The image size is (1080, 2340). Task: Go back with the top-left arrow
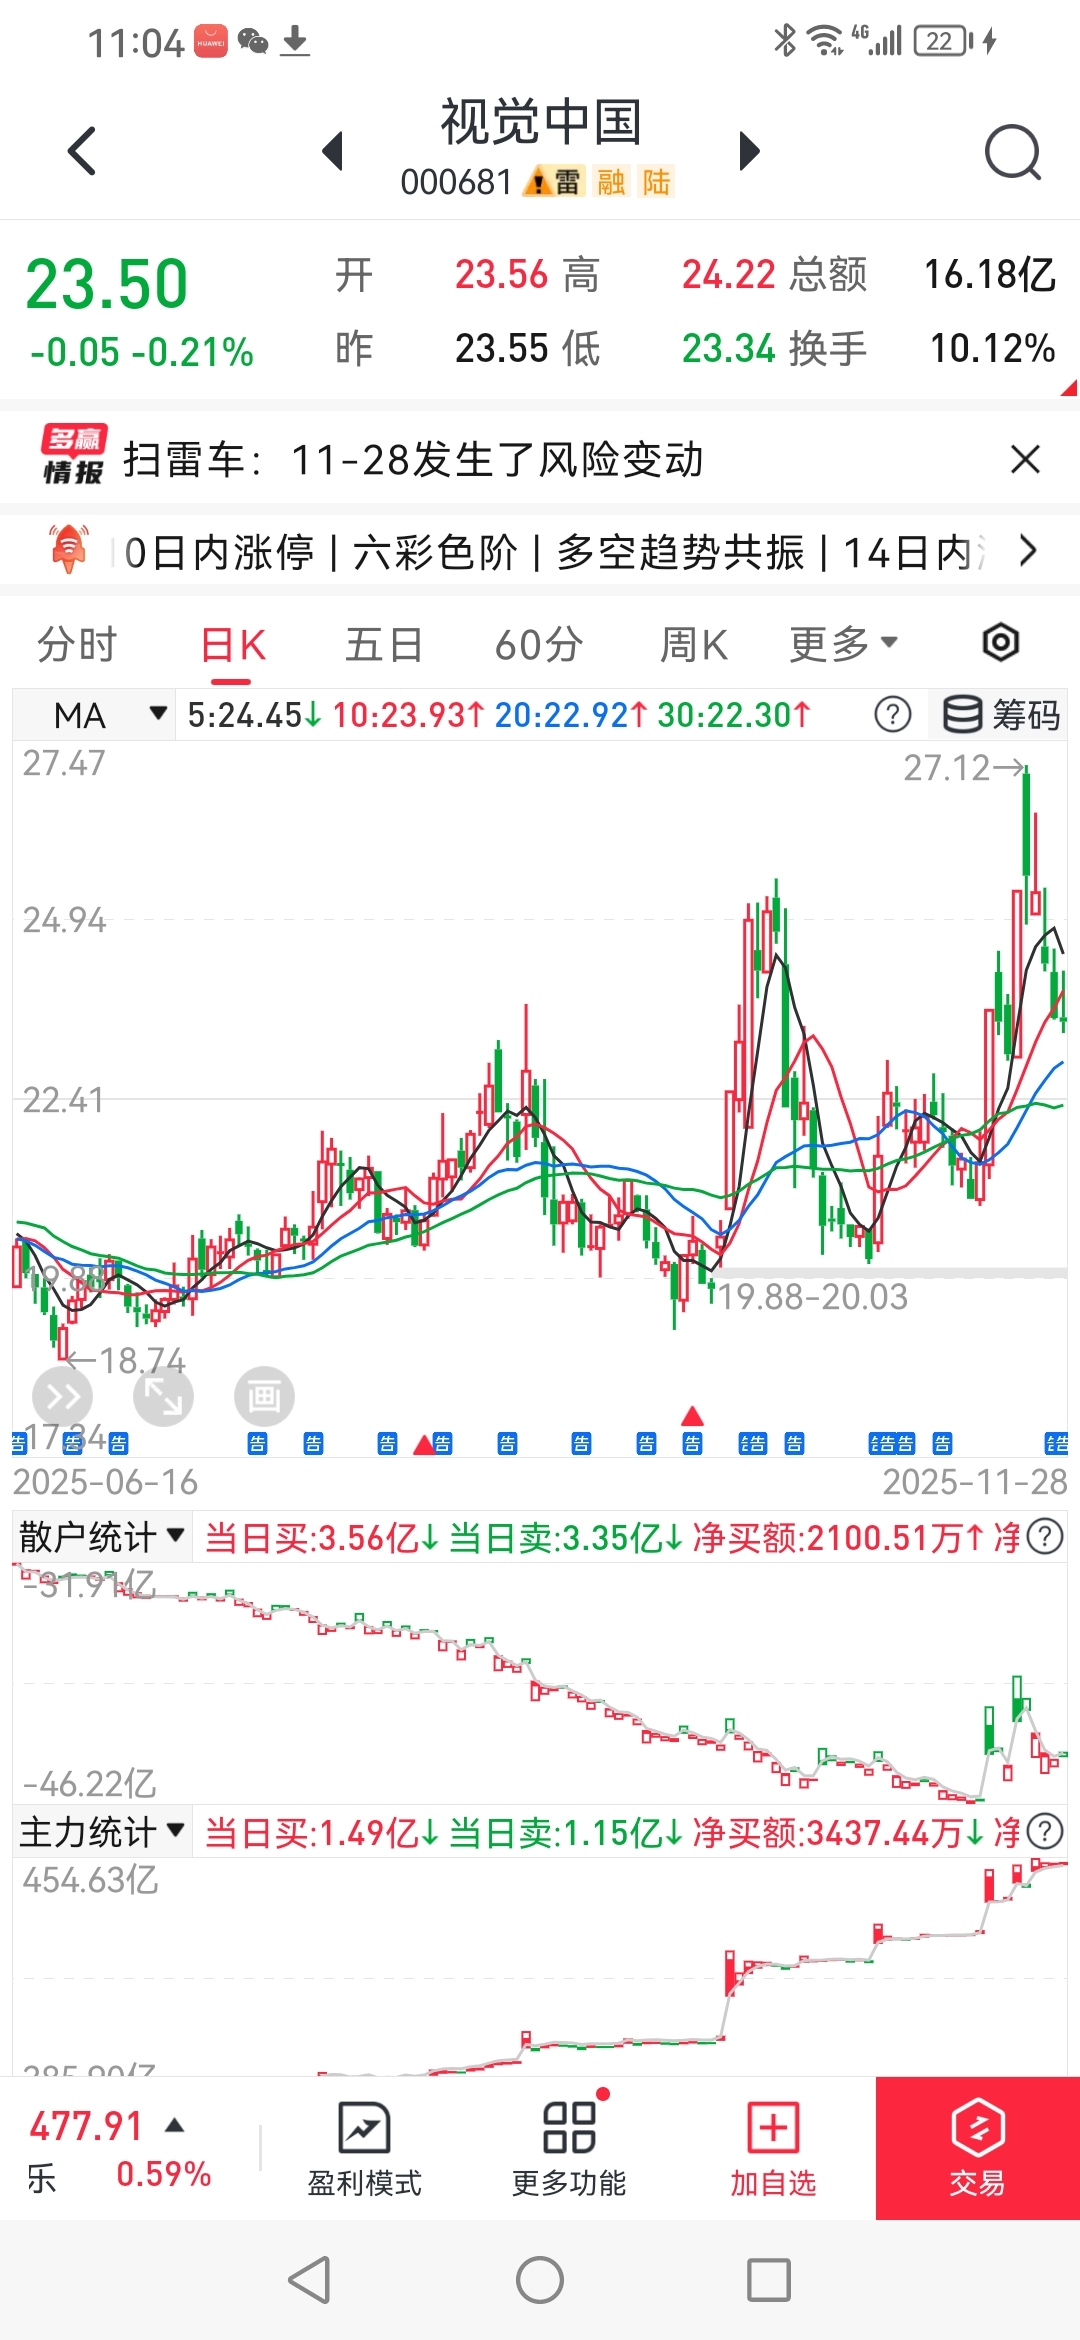pos(82,151)
